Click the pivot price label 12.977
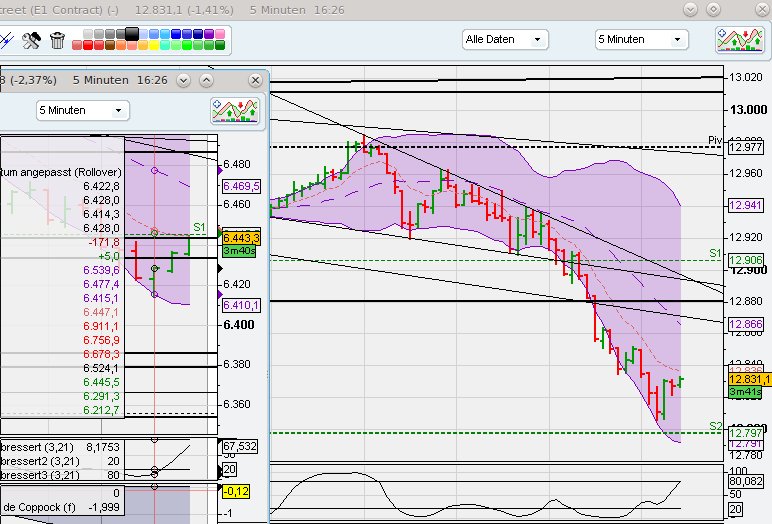Viewport: 772px width, 524px height. tap(746, 147)
